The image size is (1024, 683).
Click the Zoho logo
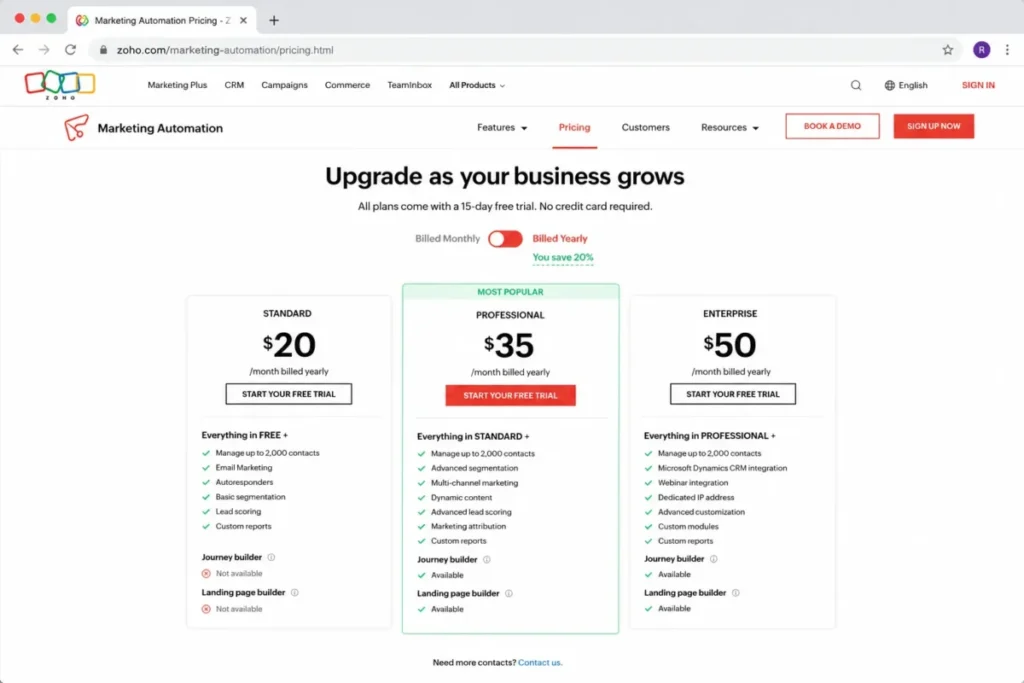click(60, 85)
